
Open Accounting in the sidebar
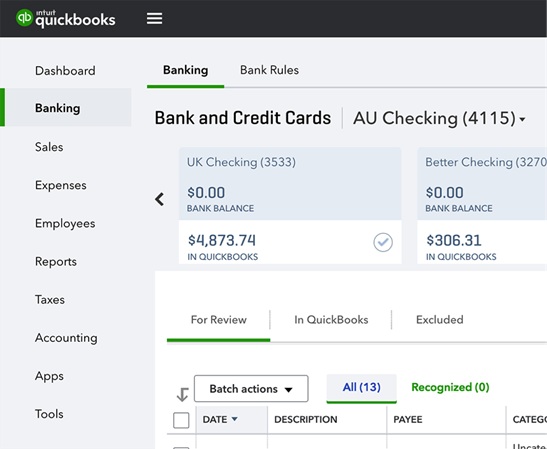pyautogui.click(x=66, y=338)
